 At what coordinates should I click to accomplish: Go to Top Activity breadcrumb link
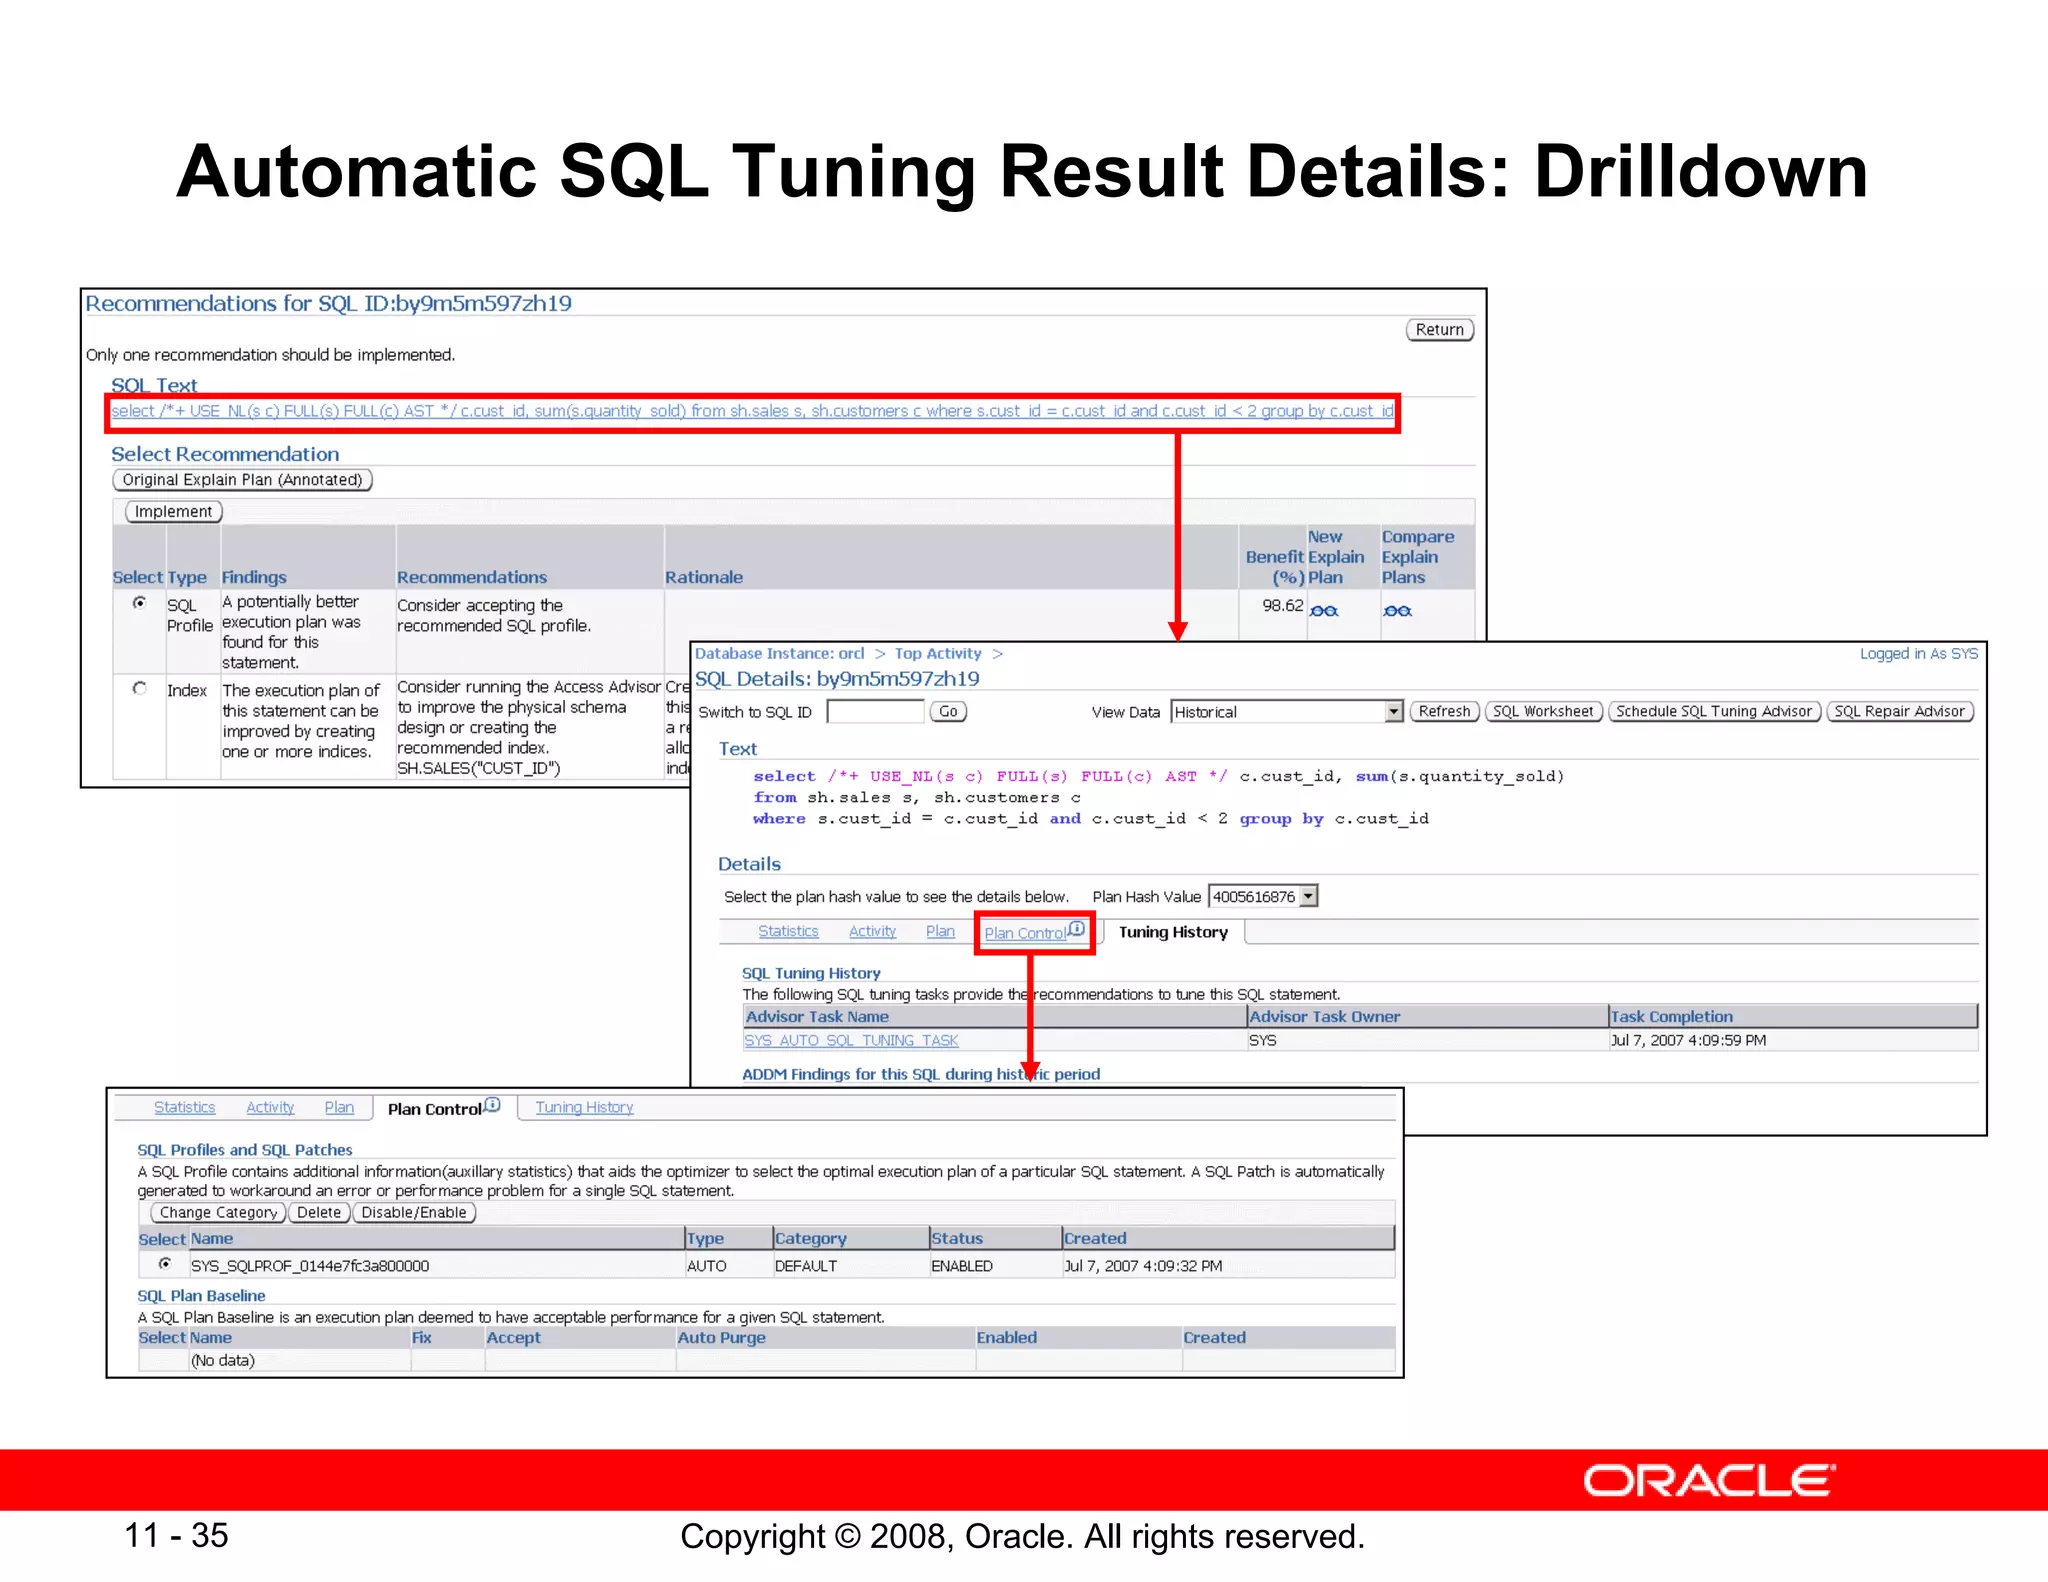coord(938,654)
